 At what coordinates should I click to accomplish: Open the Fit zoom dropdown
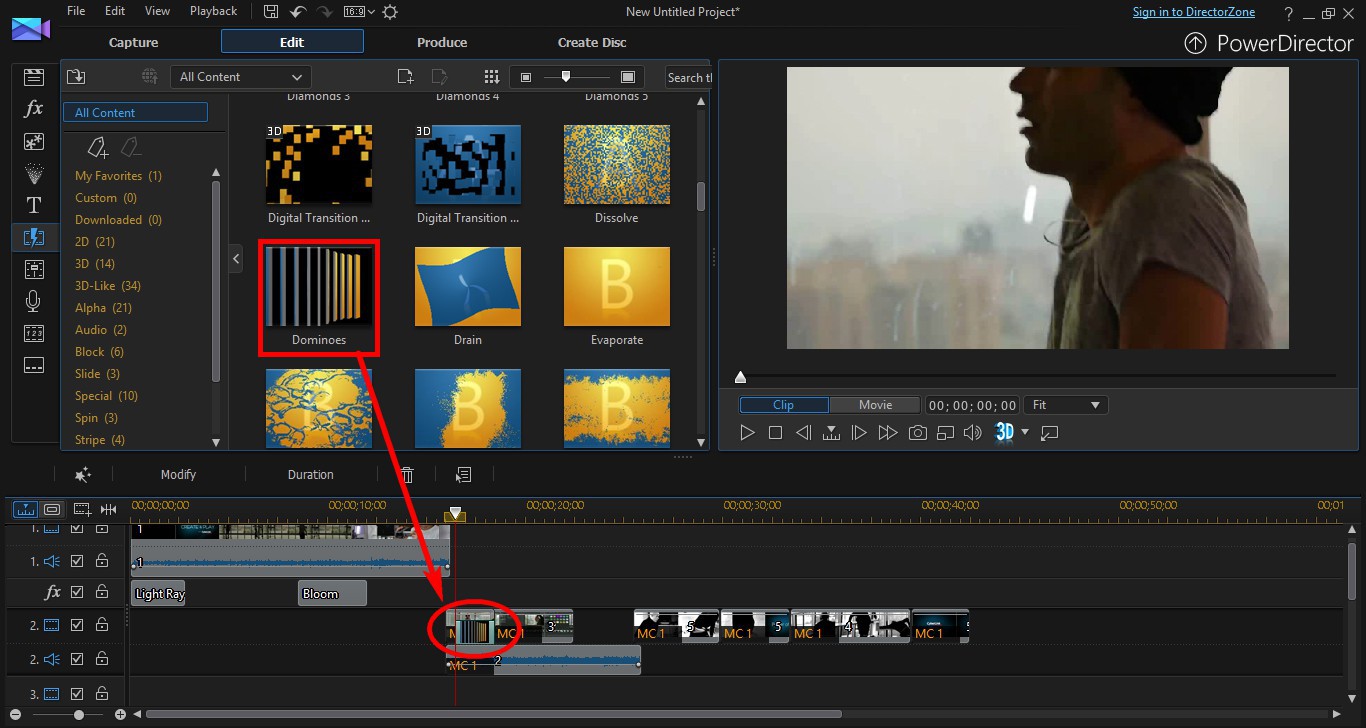[1067, 405]
